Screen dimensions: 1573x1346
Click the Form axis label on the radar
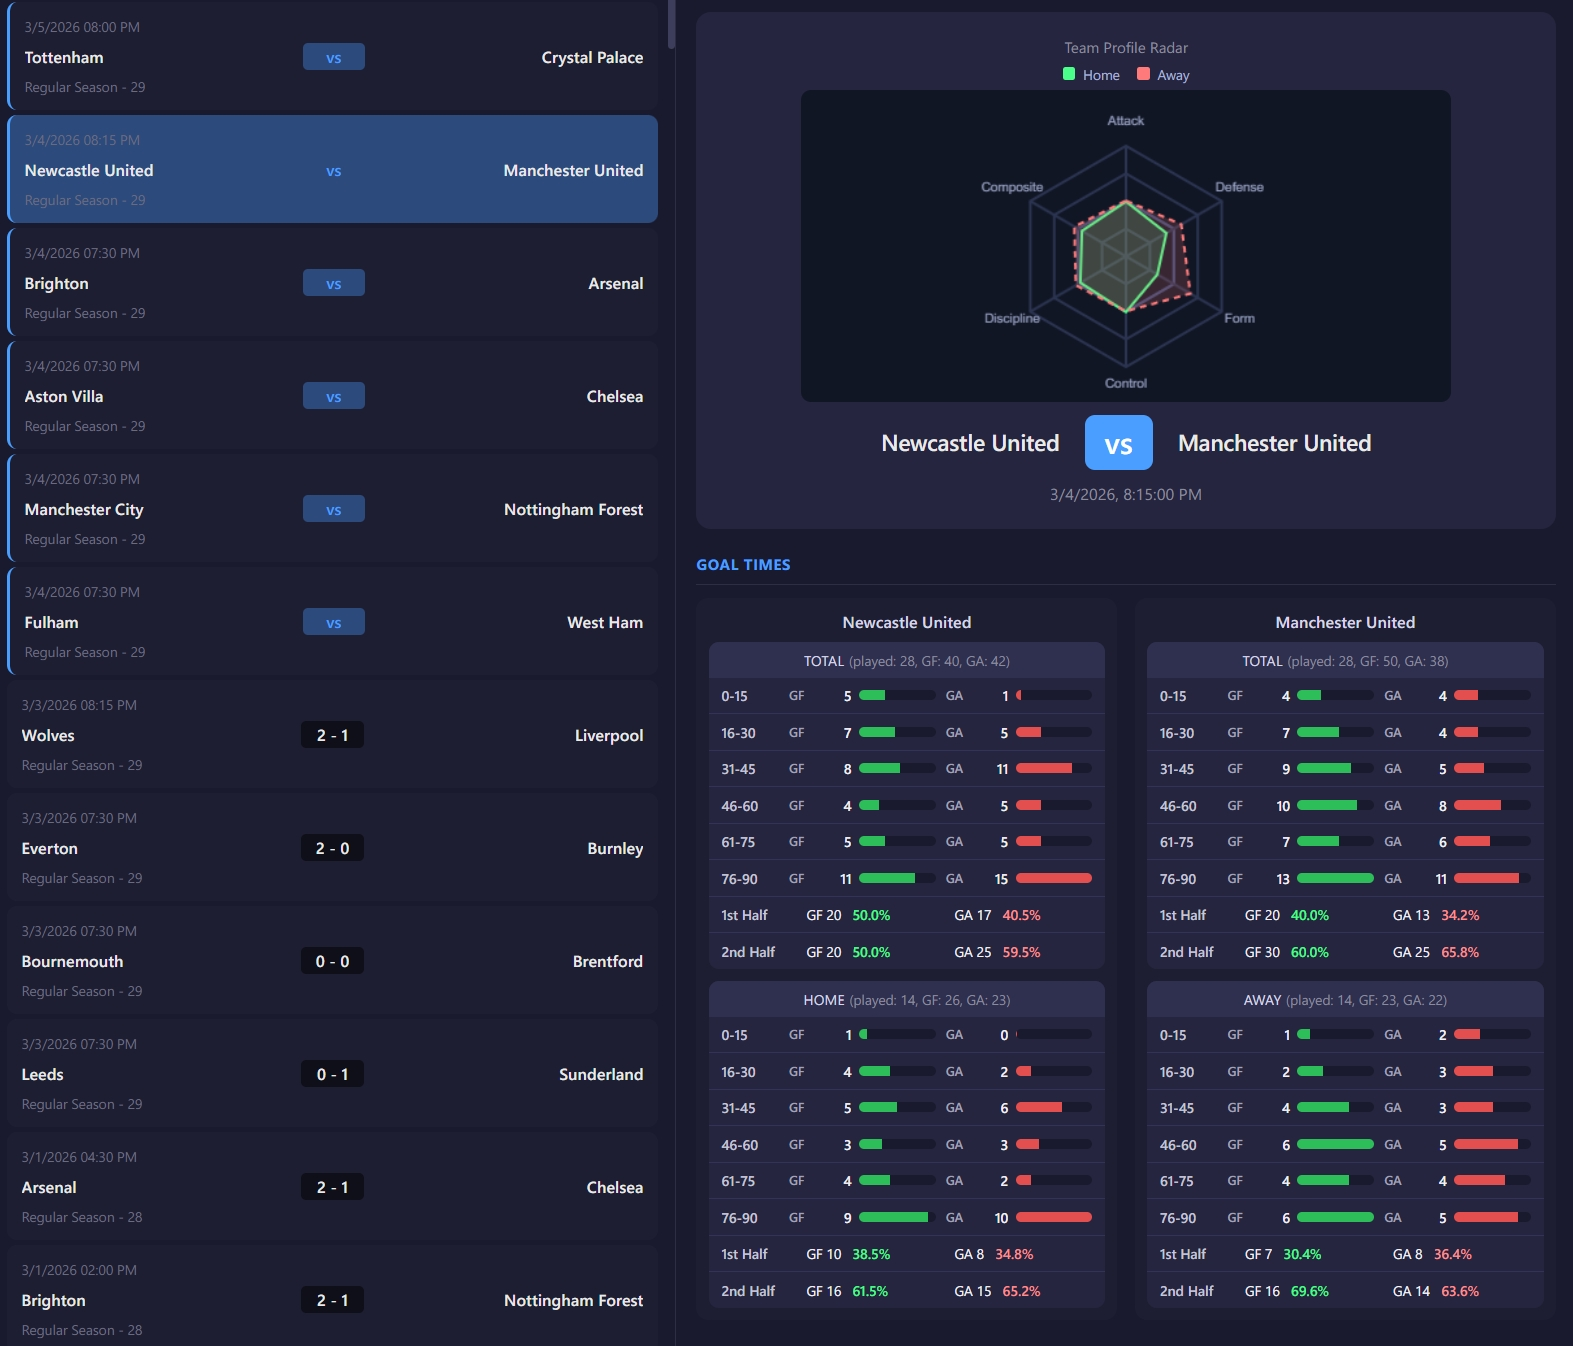1239,318
